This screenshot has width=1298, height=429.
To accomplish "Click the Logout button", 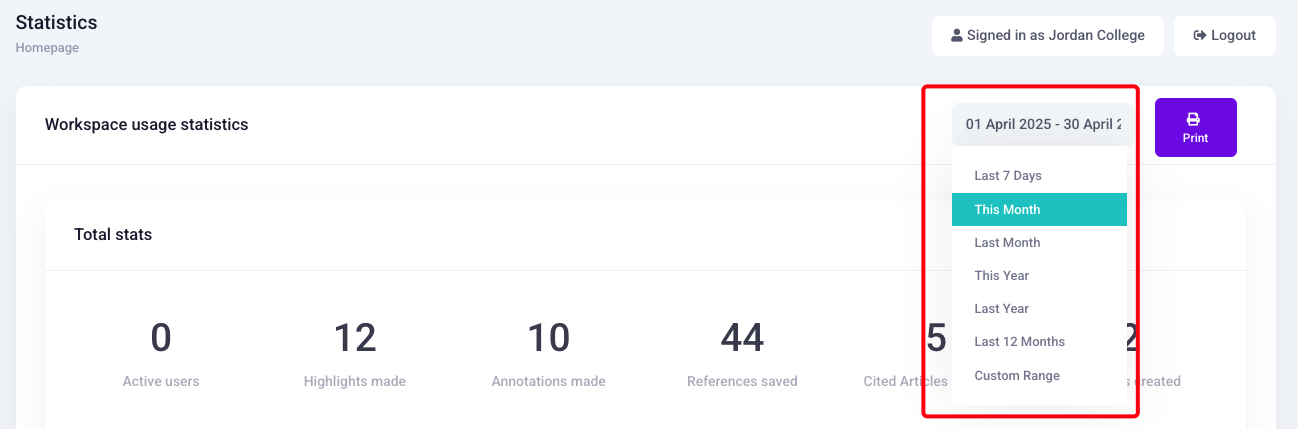I will [x=1224, y=35].
